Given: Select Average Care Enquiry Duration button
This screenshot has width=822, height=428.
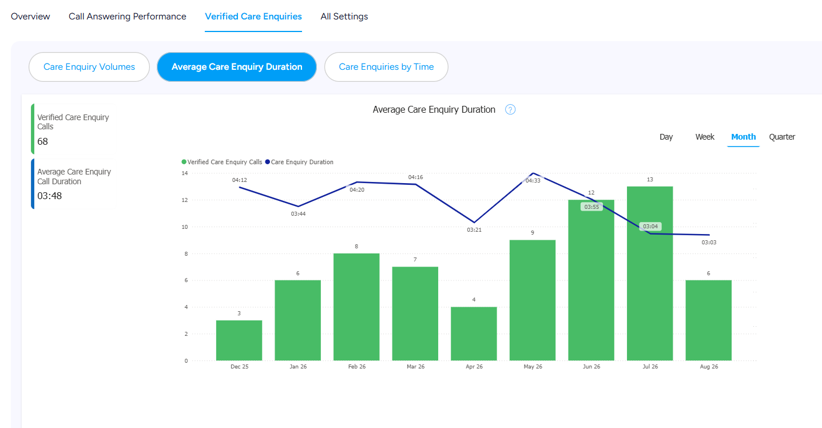Looking at the screenshot, I should [236, 67].
